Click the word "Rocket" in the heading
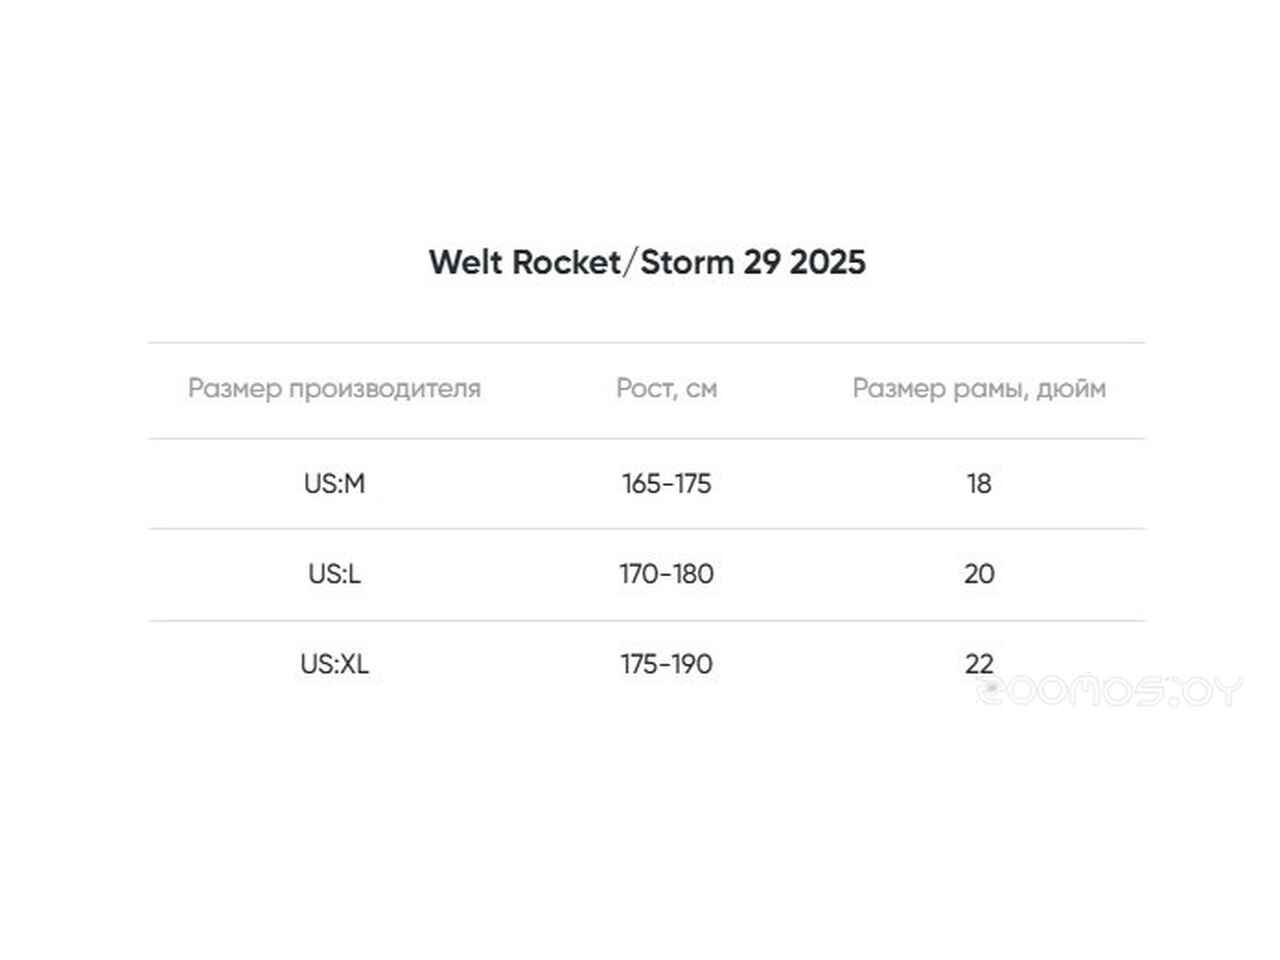This screenshot has height=960, width=1280. click(x=566, y=262)
